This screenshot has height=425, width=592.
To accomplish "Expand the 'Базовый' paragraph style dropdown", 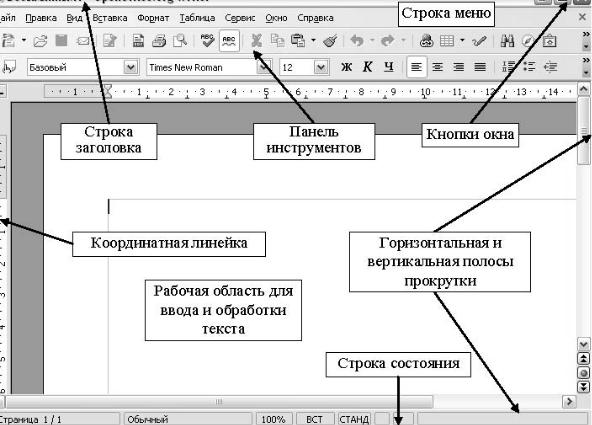I will tap(130, 68).
